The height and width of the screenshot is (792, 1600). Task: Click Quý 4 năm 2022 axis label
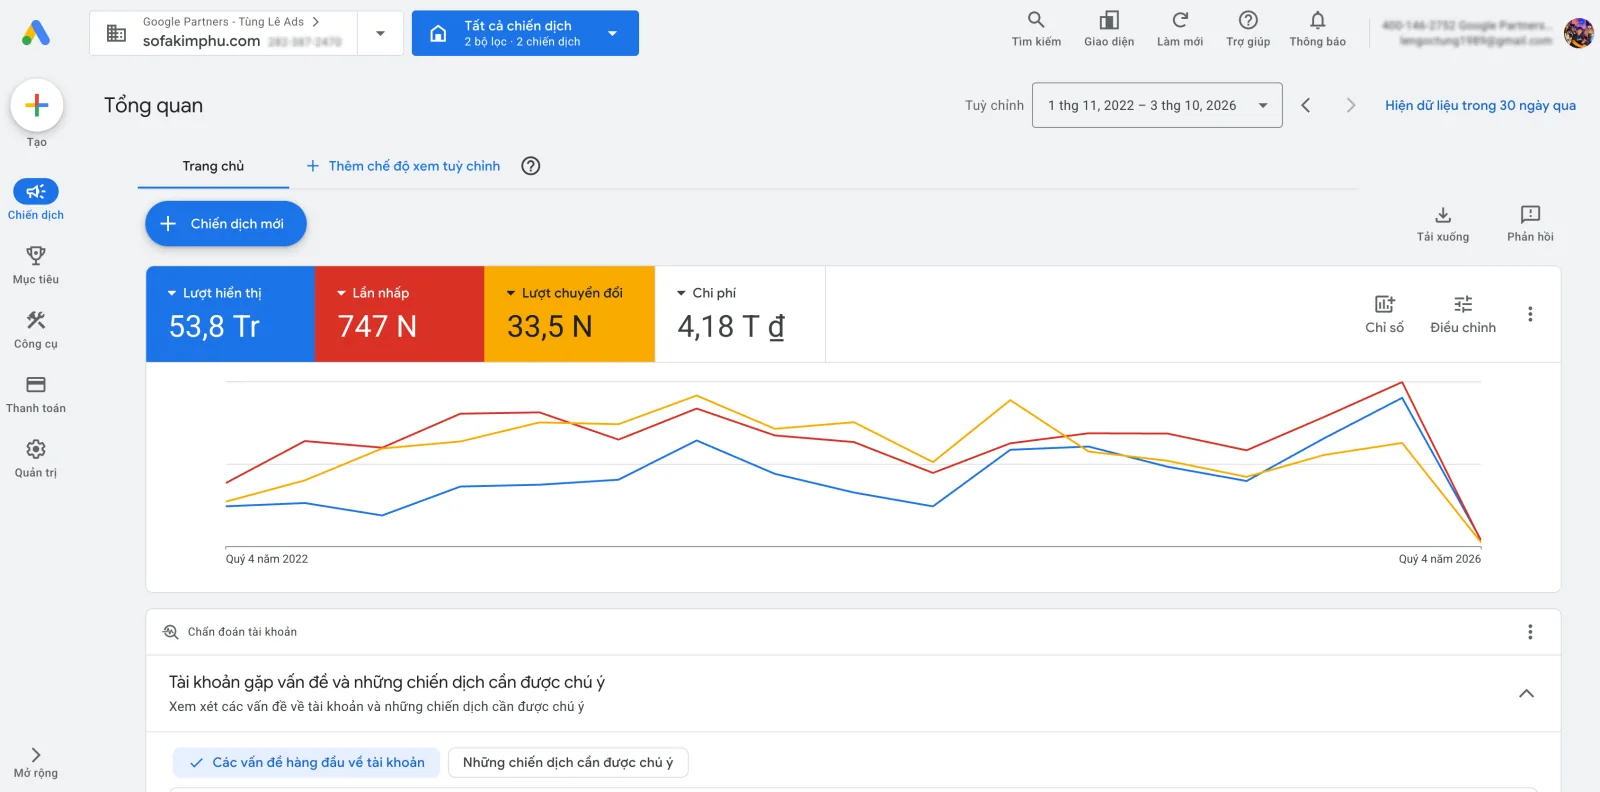[x=267, y=559]
